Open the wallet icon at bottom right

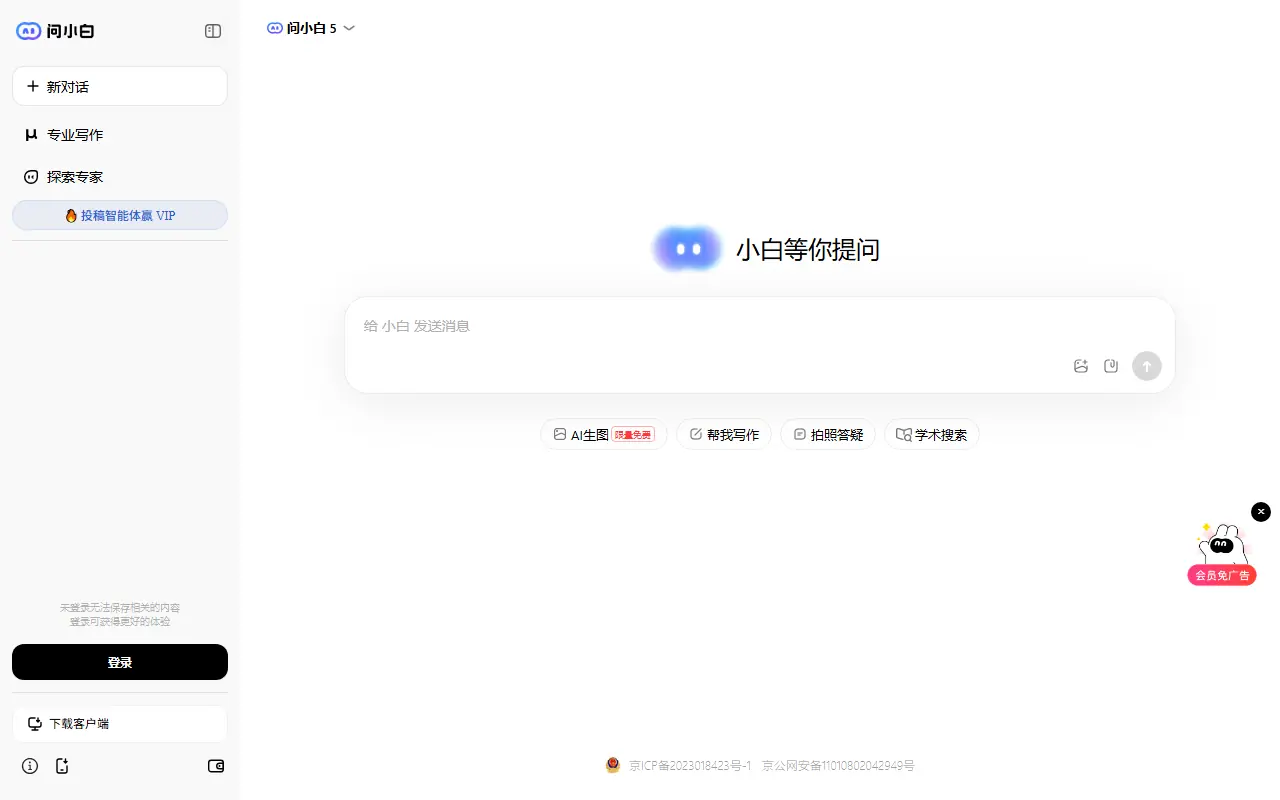215,765
